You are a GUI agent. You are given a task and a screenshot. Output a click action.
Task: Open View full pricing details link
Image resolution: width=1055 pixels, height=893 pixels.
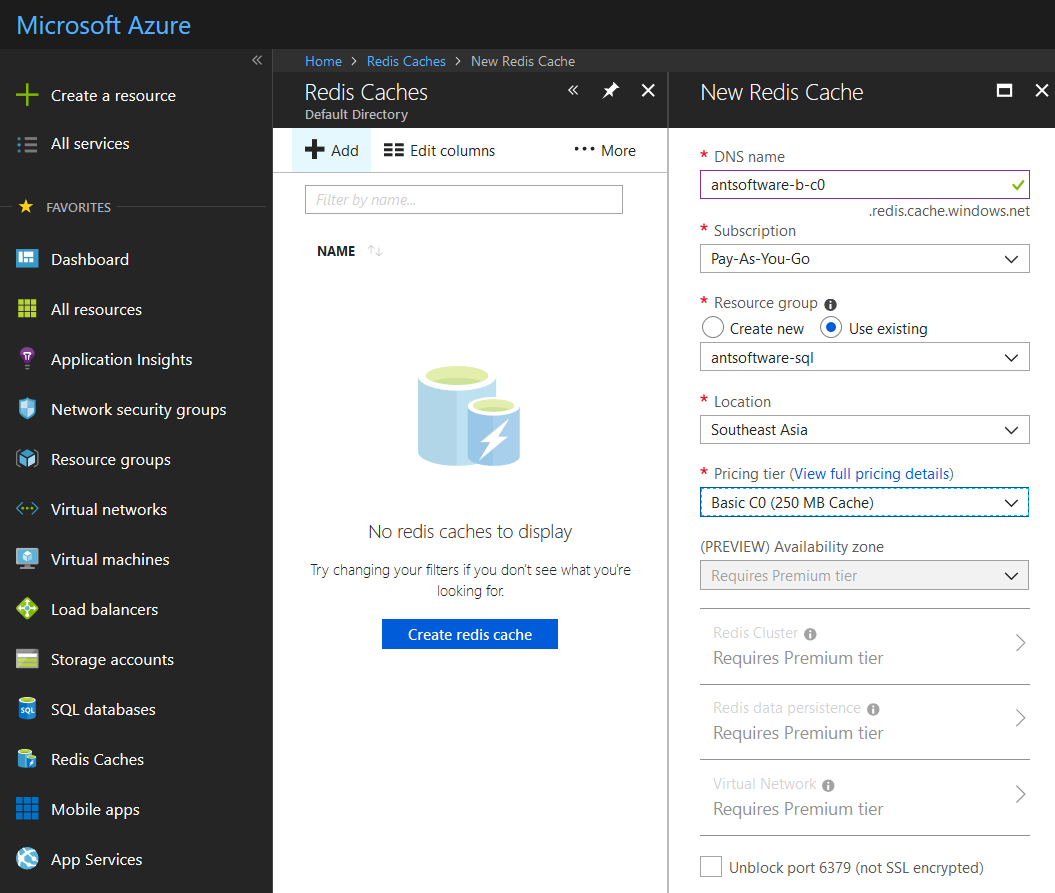pyautogui.click(x=871, y=474)
